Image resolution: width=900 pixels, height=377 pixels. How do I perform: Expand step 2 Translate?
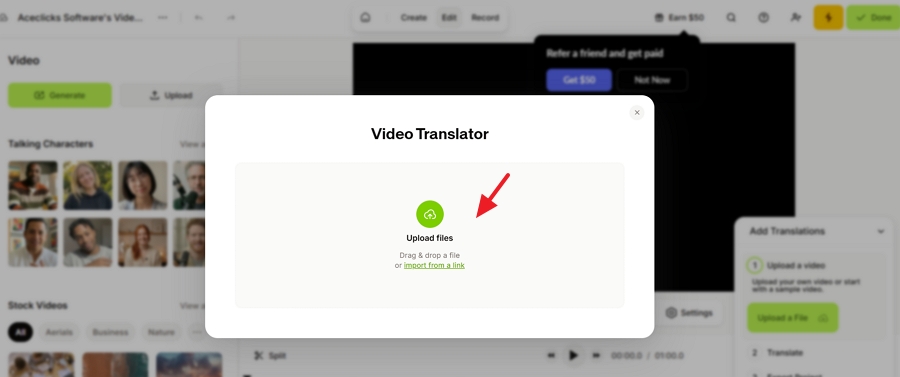[785, 352]
